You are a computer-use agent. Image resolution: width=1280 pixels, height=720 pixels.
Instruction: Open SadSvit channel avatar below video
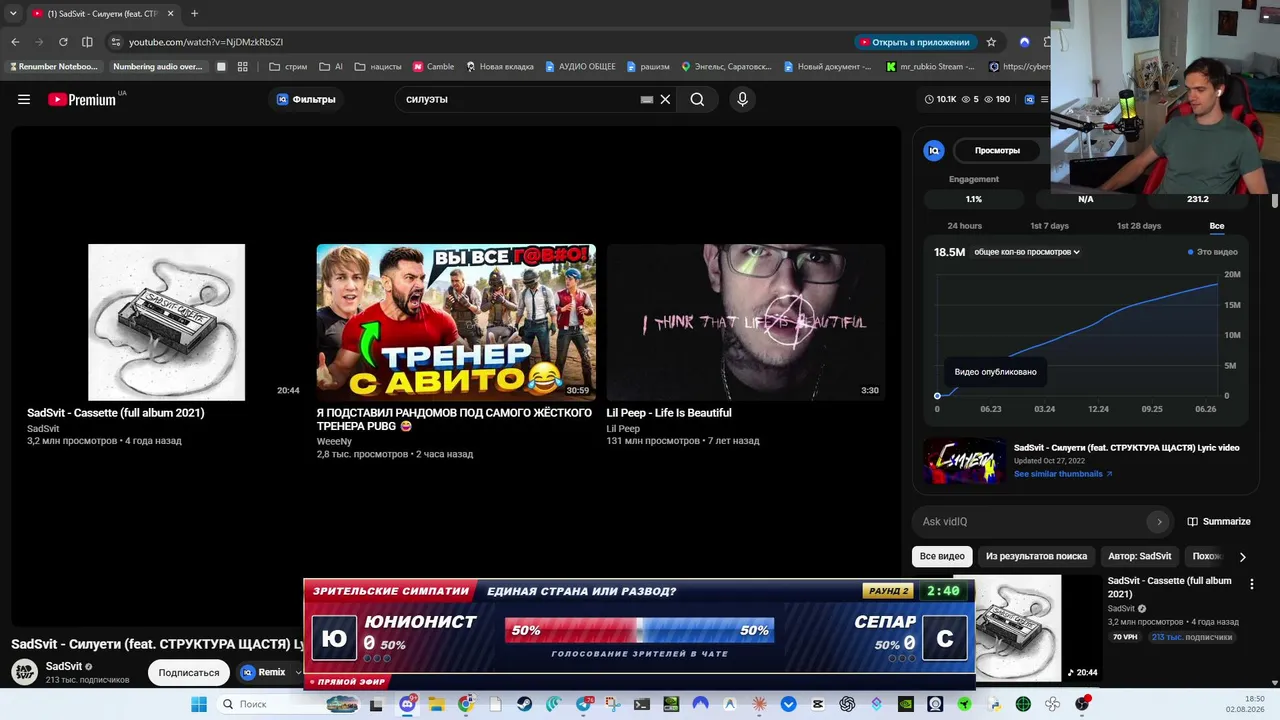coord(25,672)
